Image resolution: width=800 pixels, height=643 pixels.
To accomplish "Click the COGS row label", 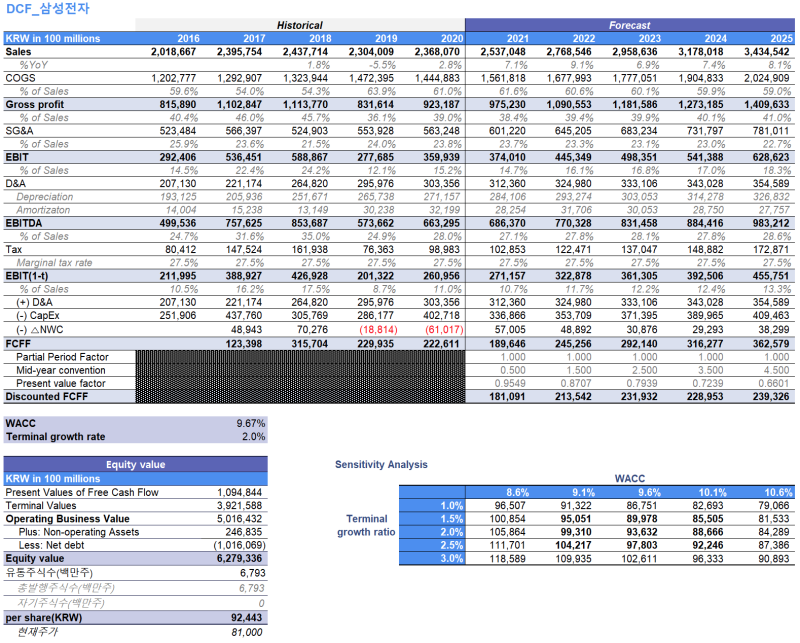I will [x=20, y=78].
